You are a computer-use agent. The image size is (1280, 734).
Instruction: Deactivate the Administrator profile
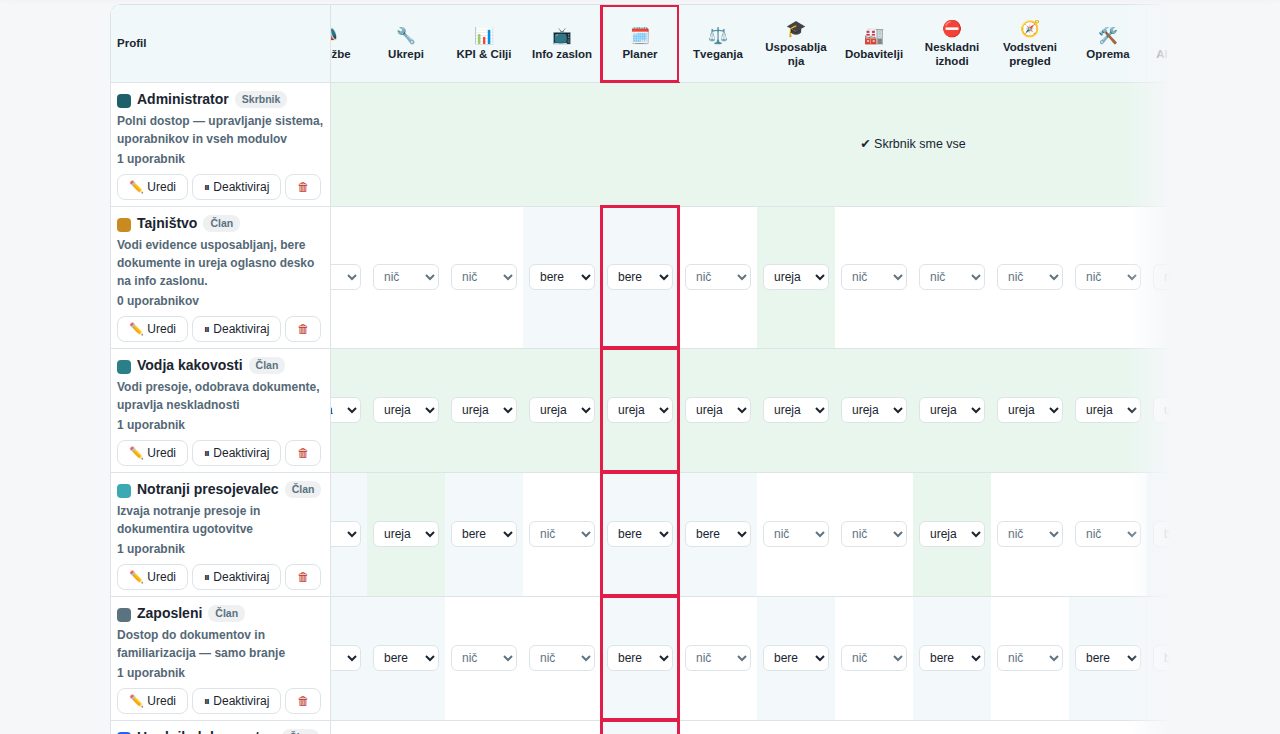point(236,187)
